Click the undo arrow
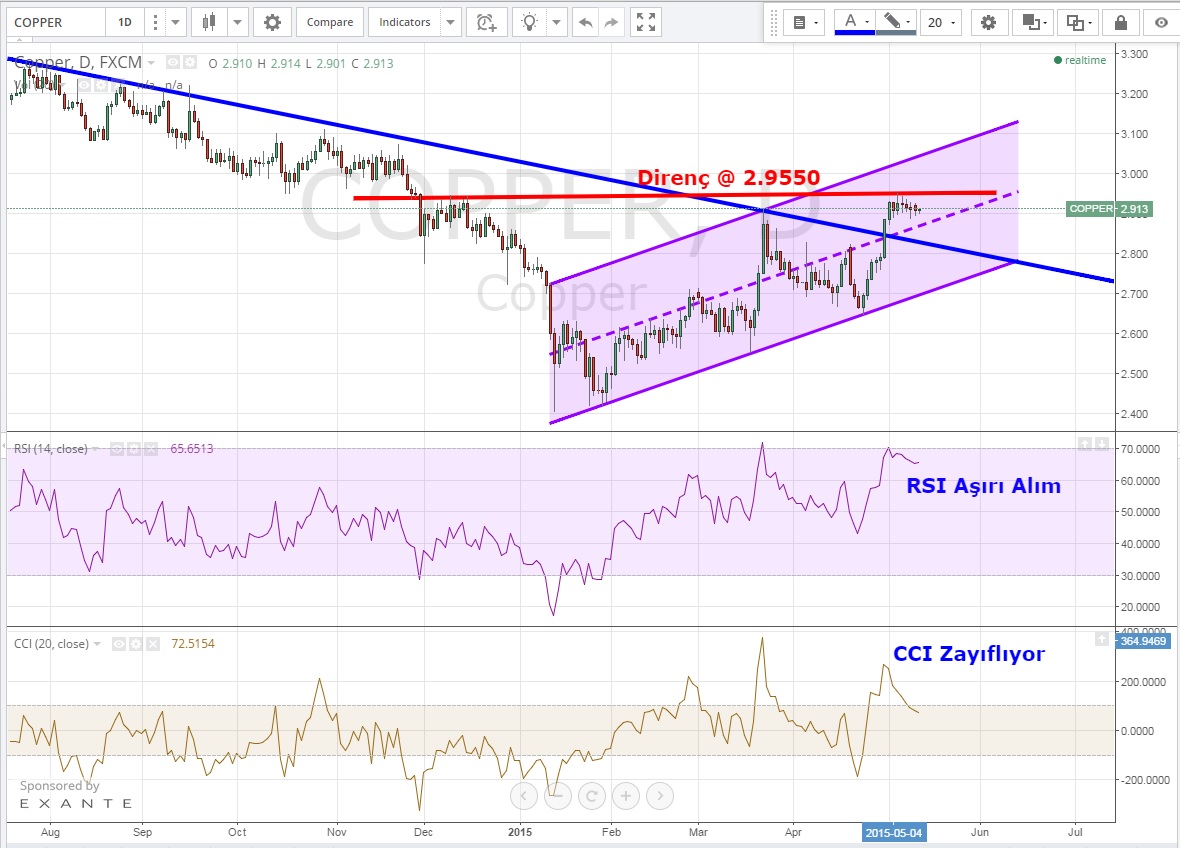The height and width of the screenshot is (848, 1180). click(x=585, y=21)
